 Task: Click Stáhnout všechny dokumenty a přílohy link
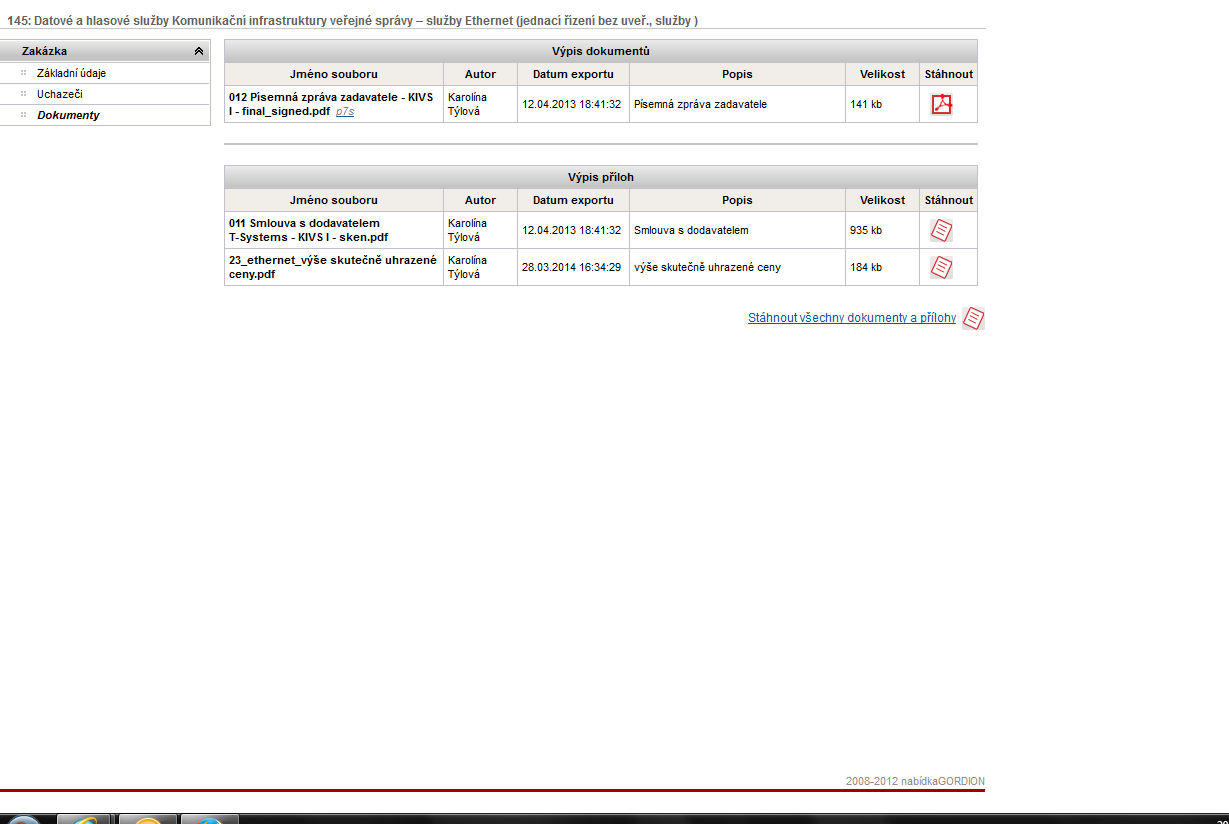[851, 319]
